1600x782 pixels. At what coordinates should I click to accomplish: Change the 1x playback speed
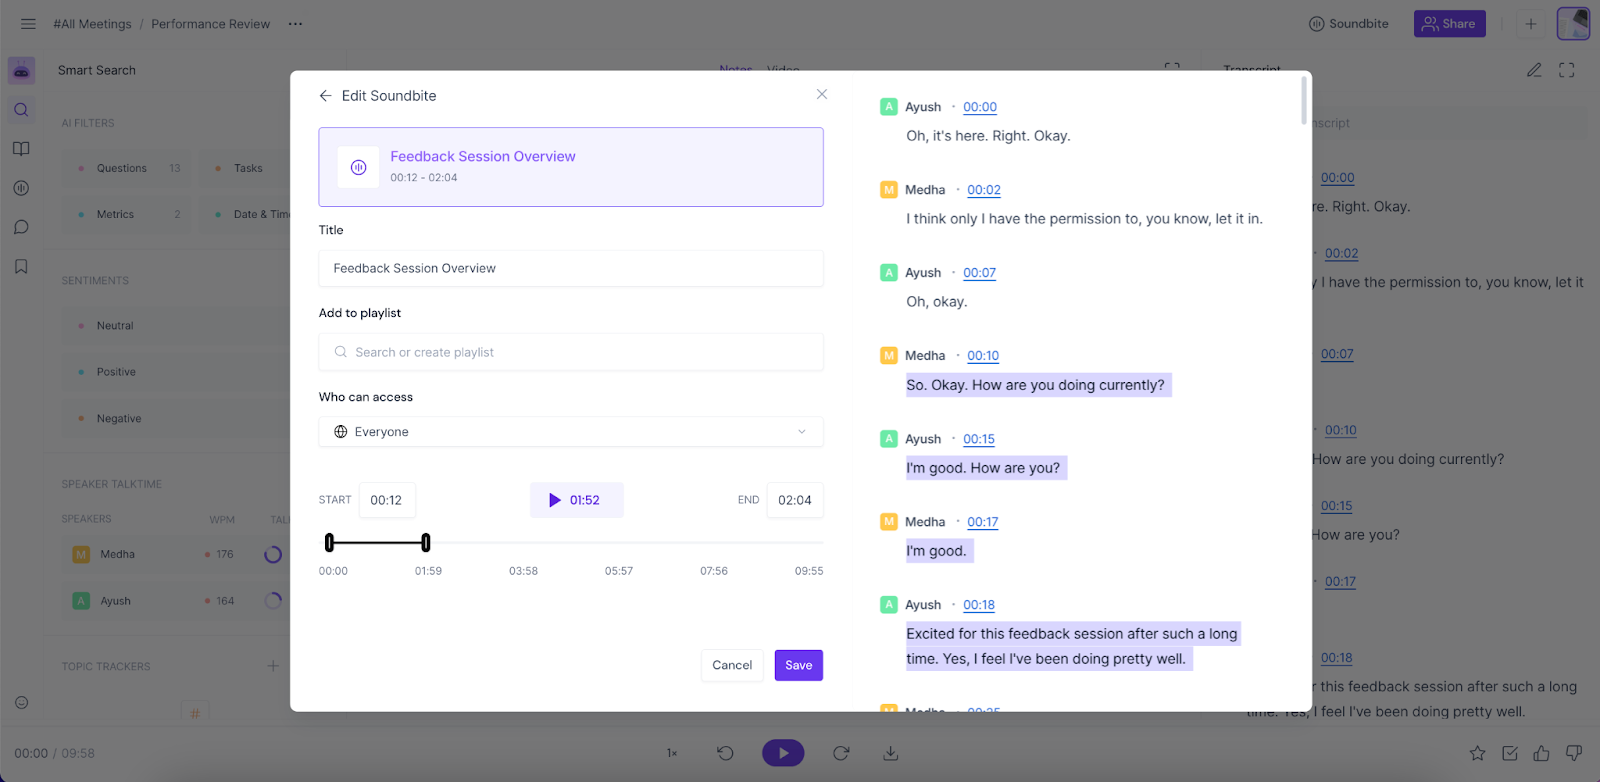point(672,753)
